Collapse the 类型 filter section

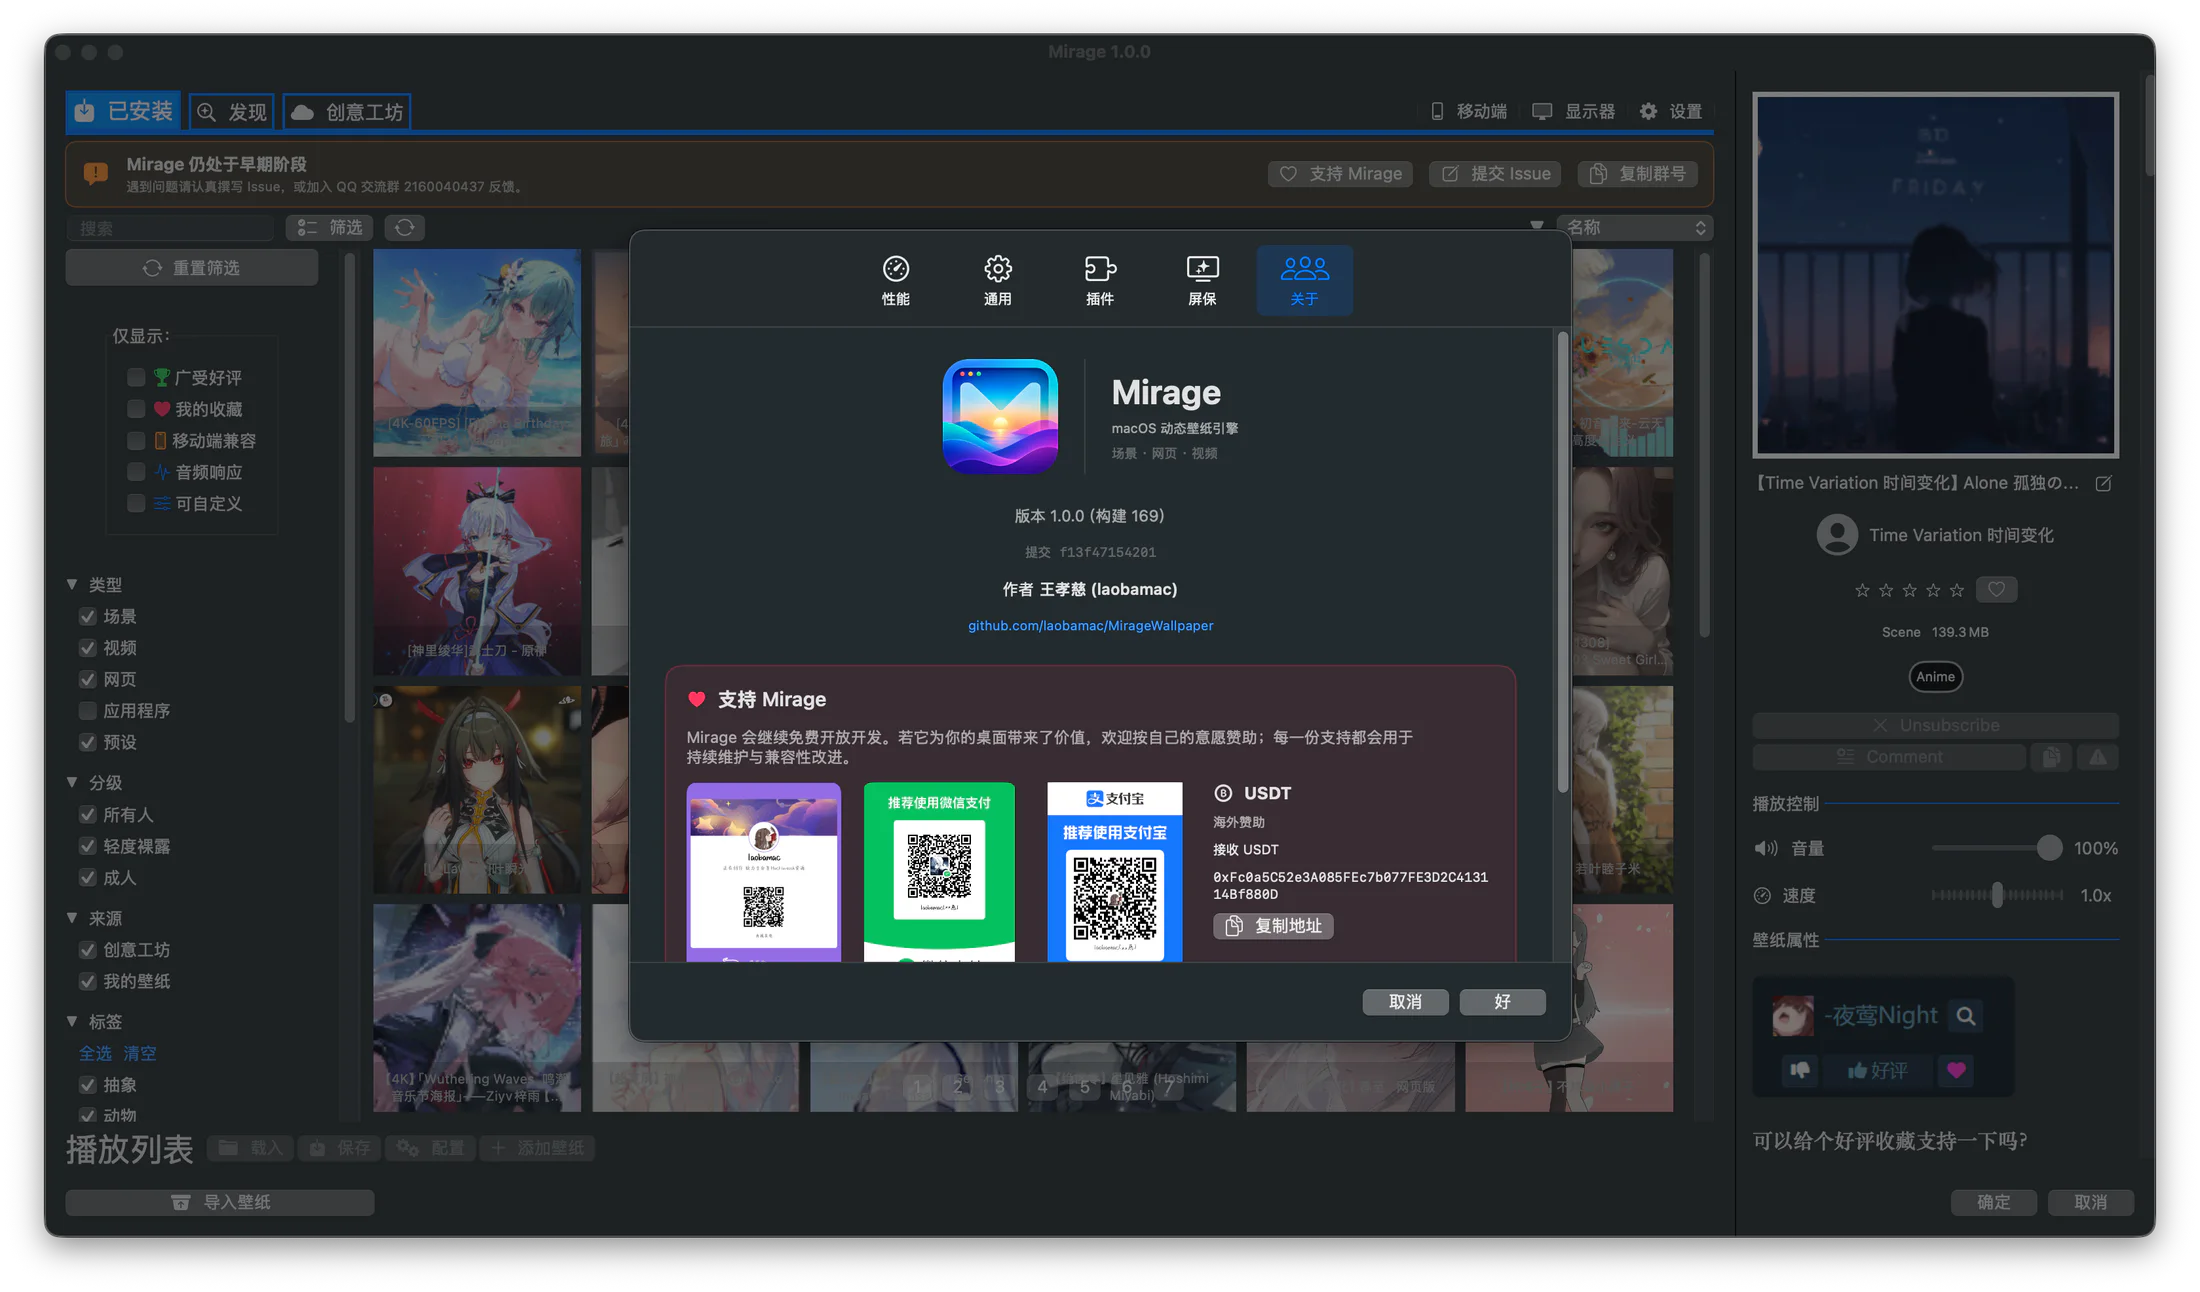(72, 584)
